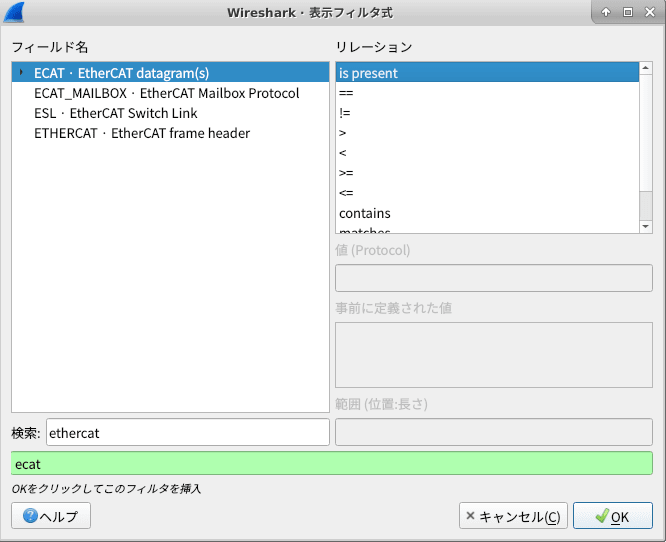Choose the 'is present' relation
666x542 pixels.
487,73
